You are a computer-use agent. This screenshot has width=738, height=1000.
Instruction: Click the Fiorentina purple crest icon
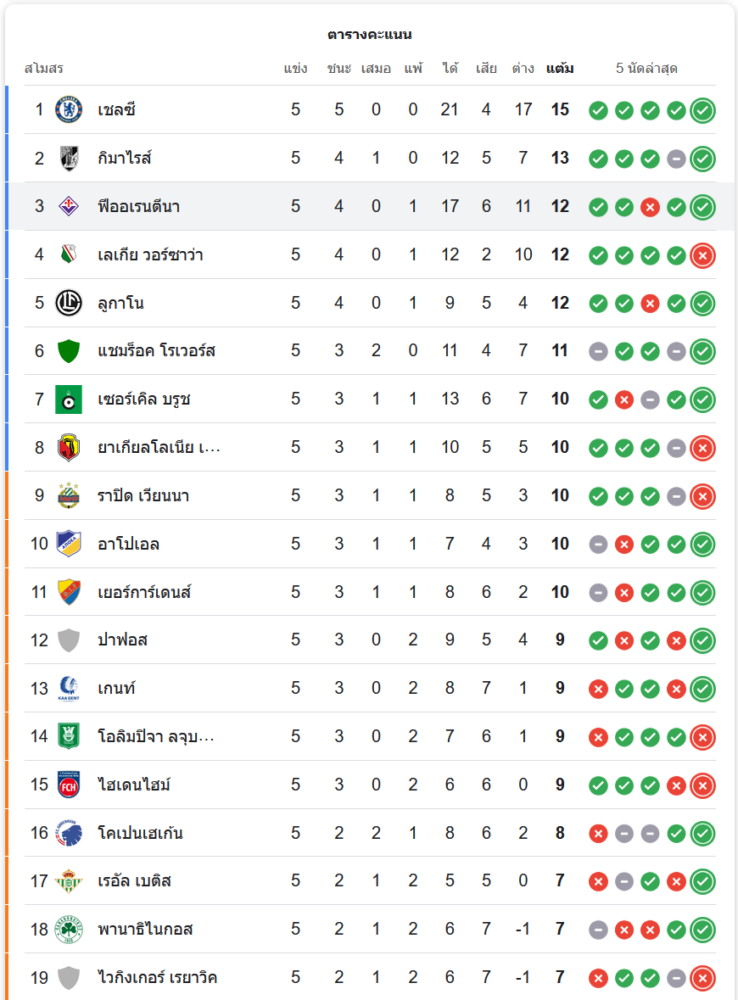click(x=69, y=206)
